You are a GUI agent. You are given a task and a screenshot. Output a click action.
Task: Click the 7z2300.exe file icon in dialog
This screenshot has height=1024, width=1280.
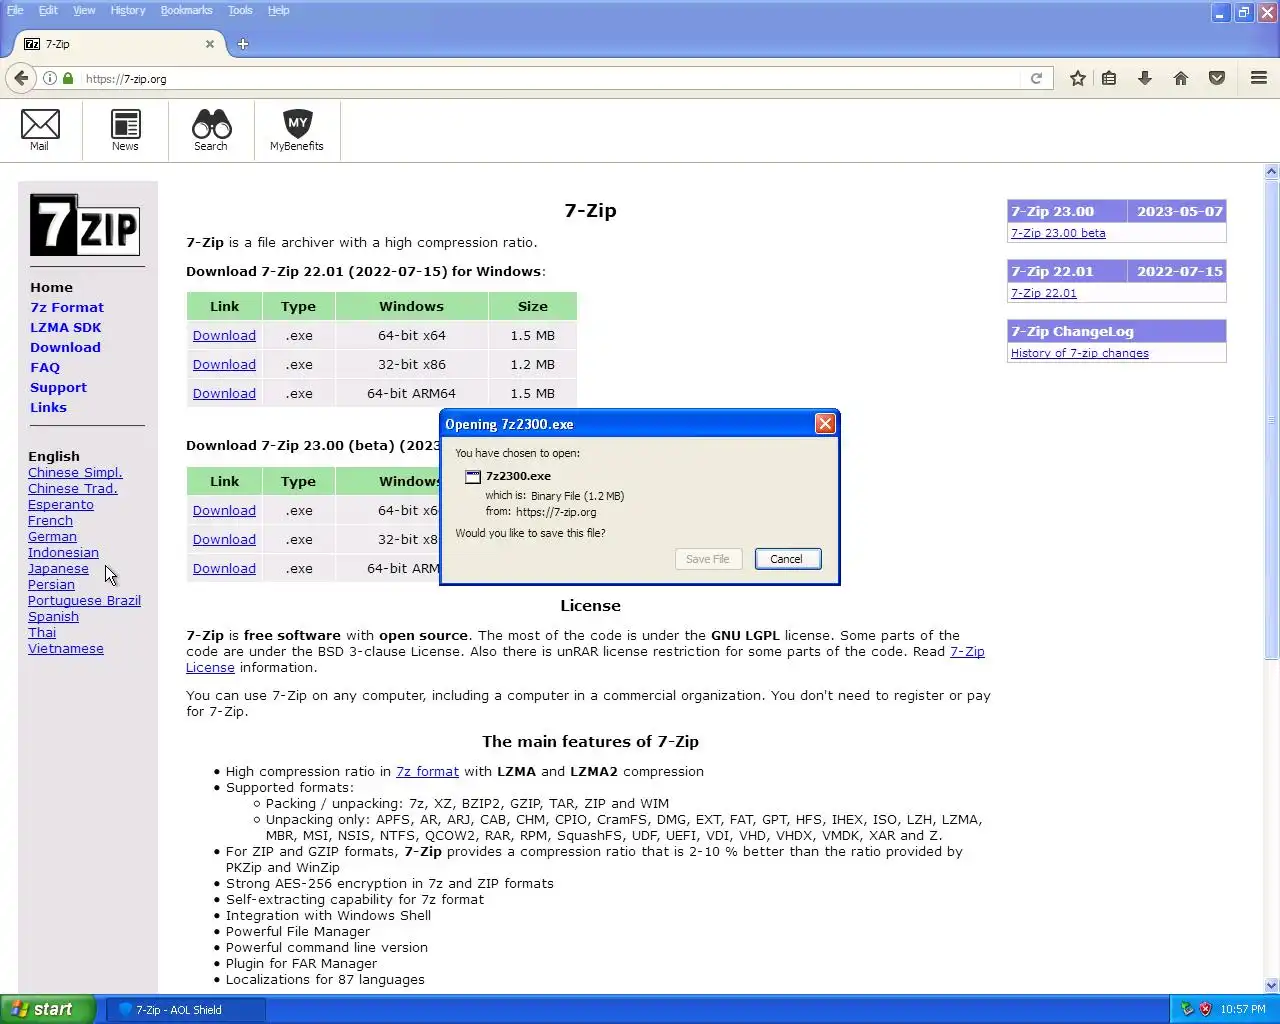click(473, 477)
